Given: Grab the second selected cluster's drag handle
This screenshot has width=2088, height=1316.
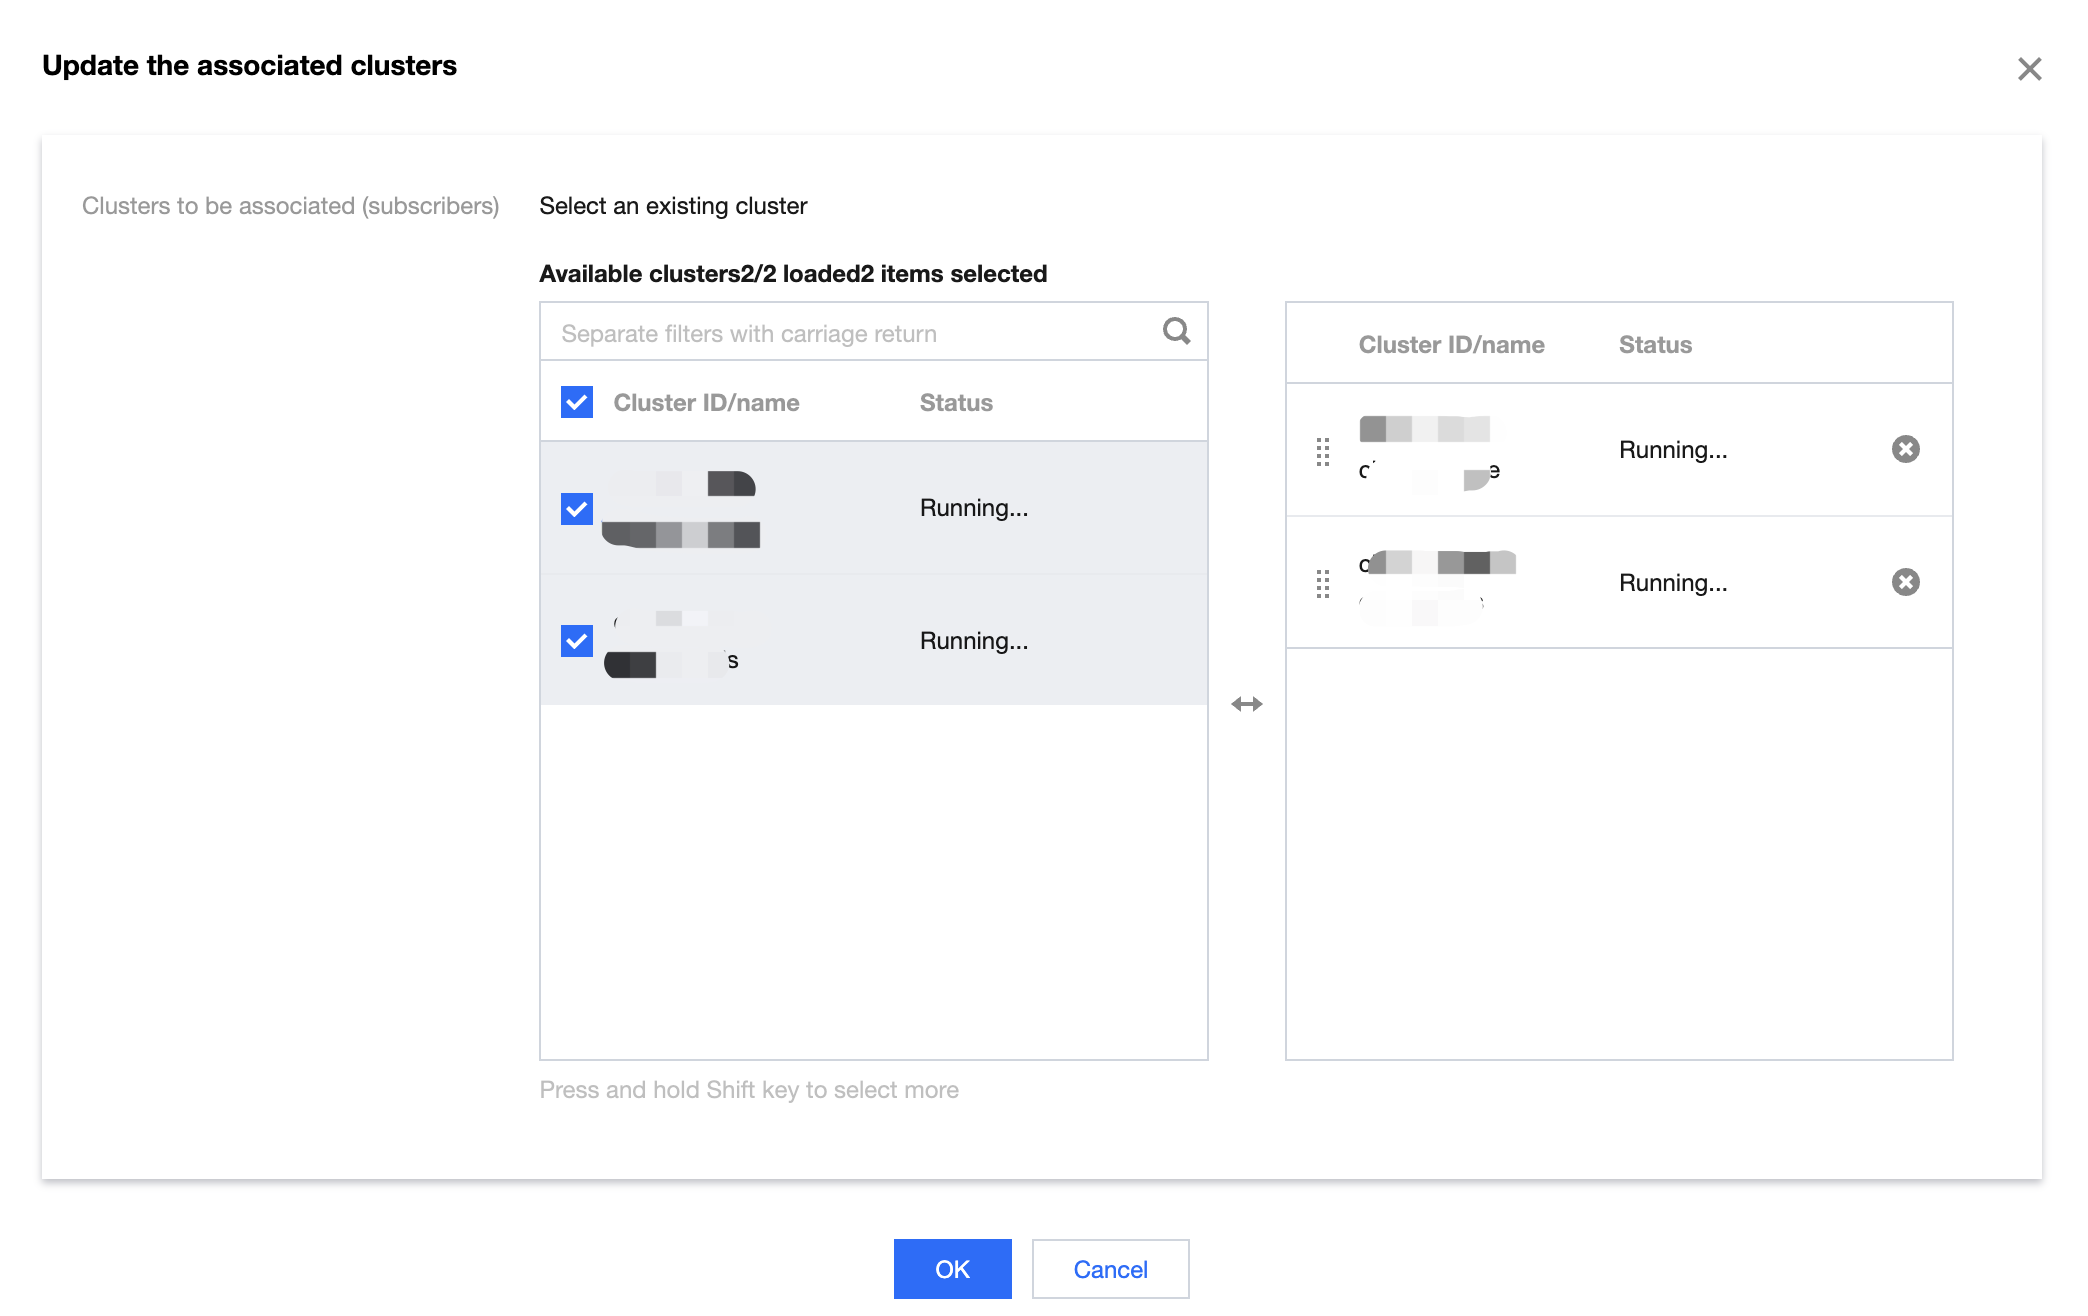Looking at the screenshot, I should [x=1323, y=583].
